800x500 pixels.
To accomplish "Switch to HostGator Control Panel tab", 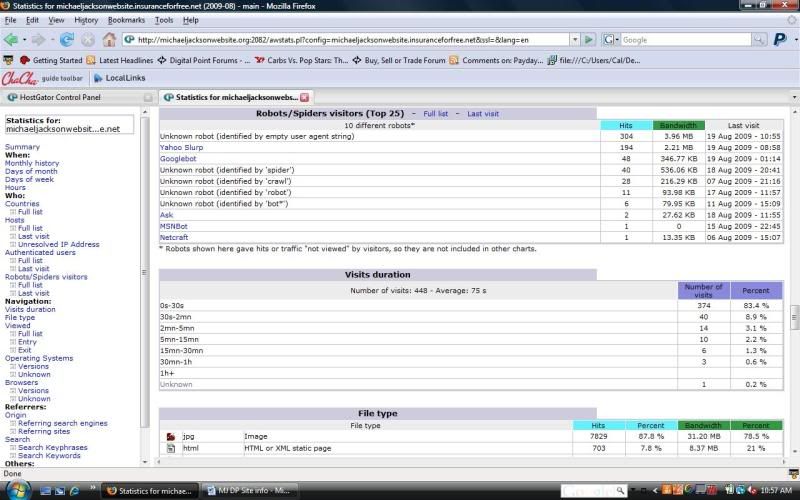I will pos(79,97).
